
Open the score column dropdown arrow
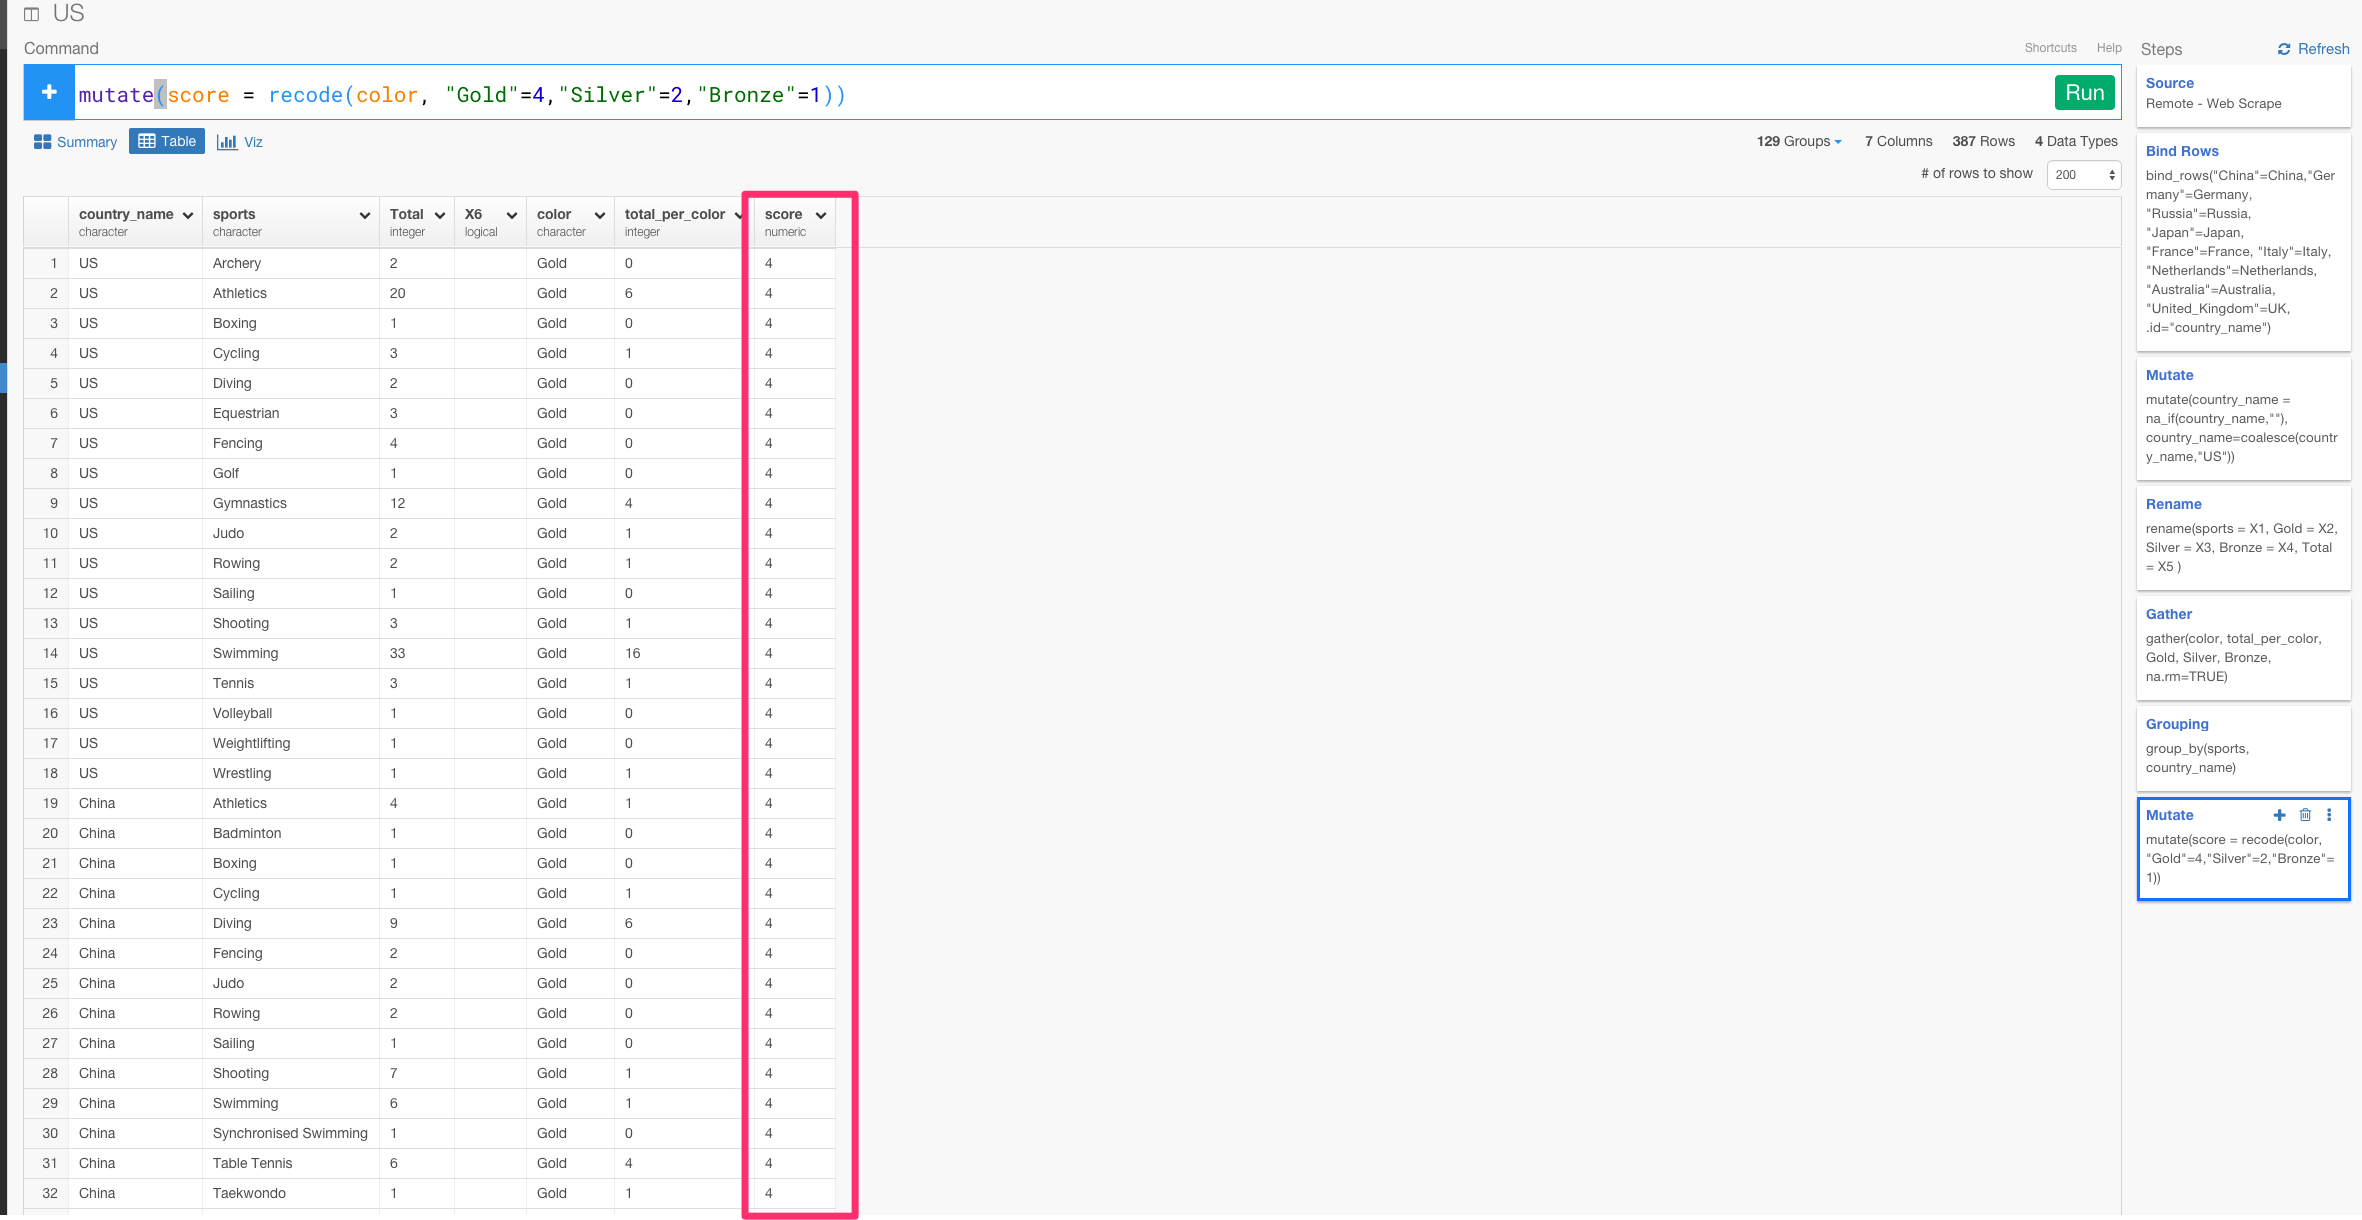pos(821,215)
